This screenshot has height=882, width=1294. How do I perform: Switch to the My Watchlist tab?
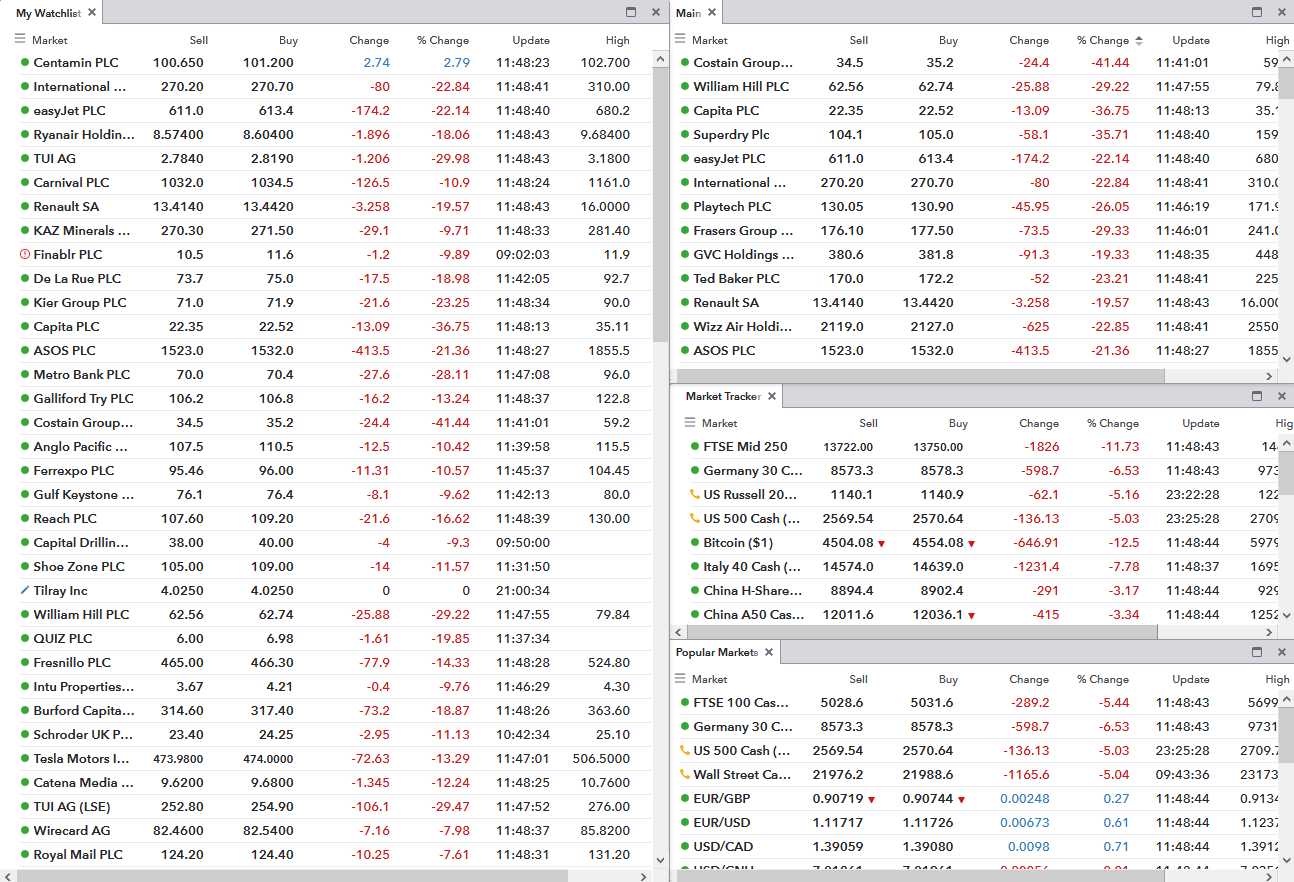pos(49,13)
